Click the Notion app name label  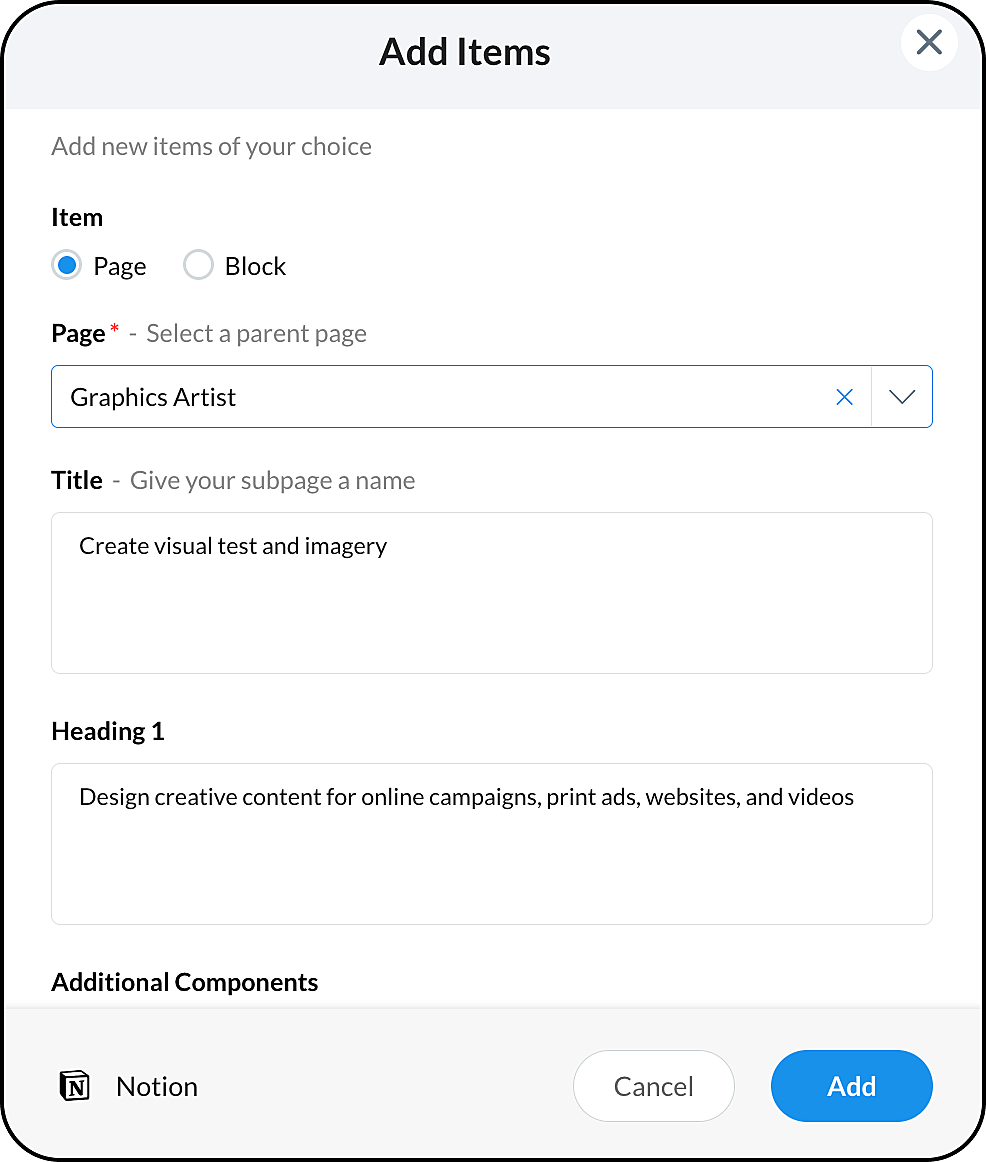click(157, 1086)
